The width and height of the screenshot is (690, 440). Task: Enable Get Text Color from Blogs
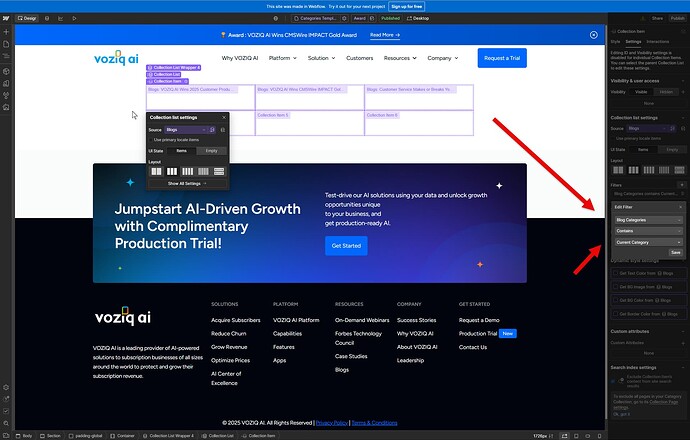615,273
